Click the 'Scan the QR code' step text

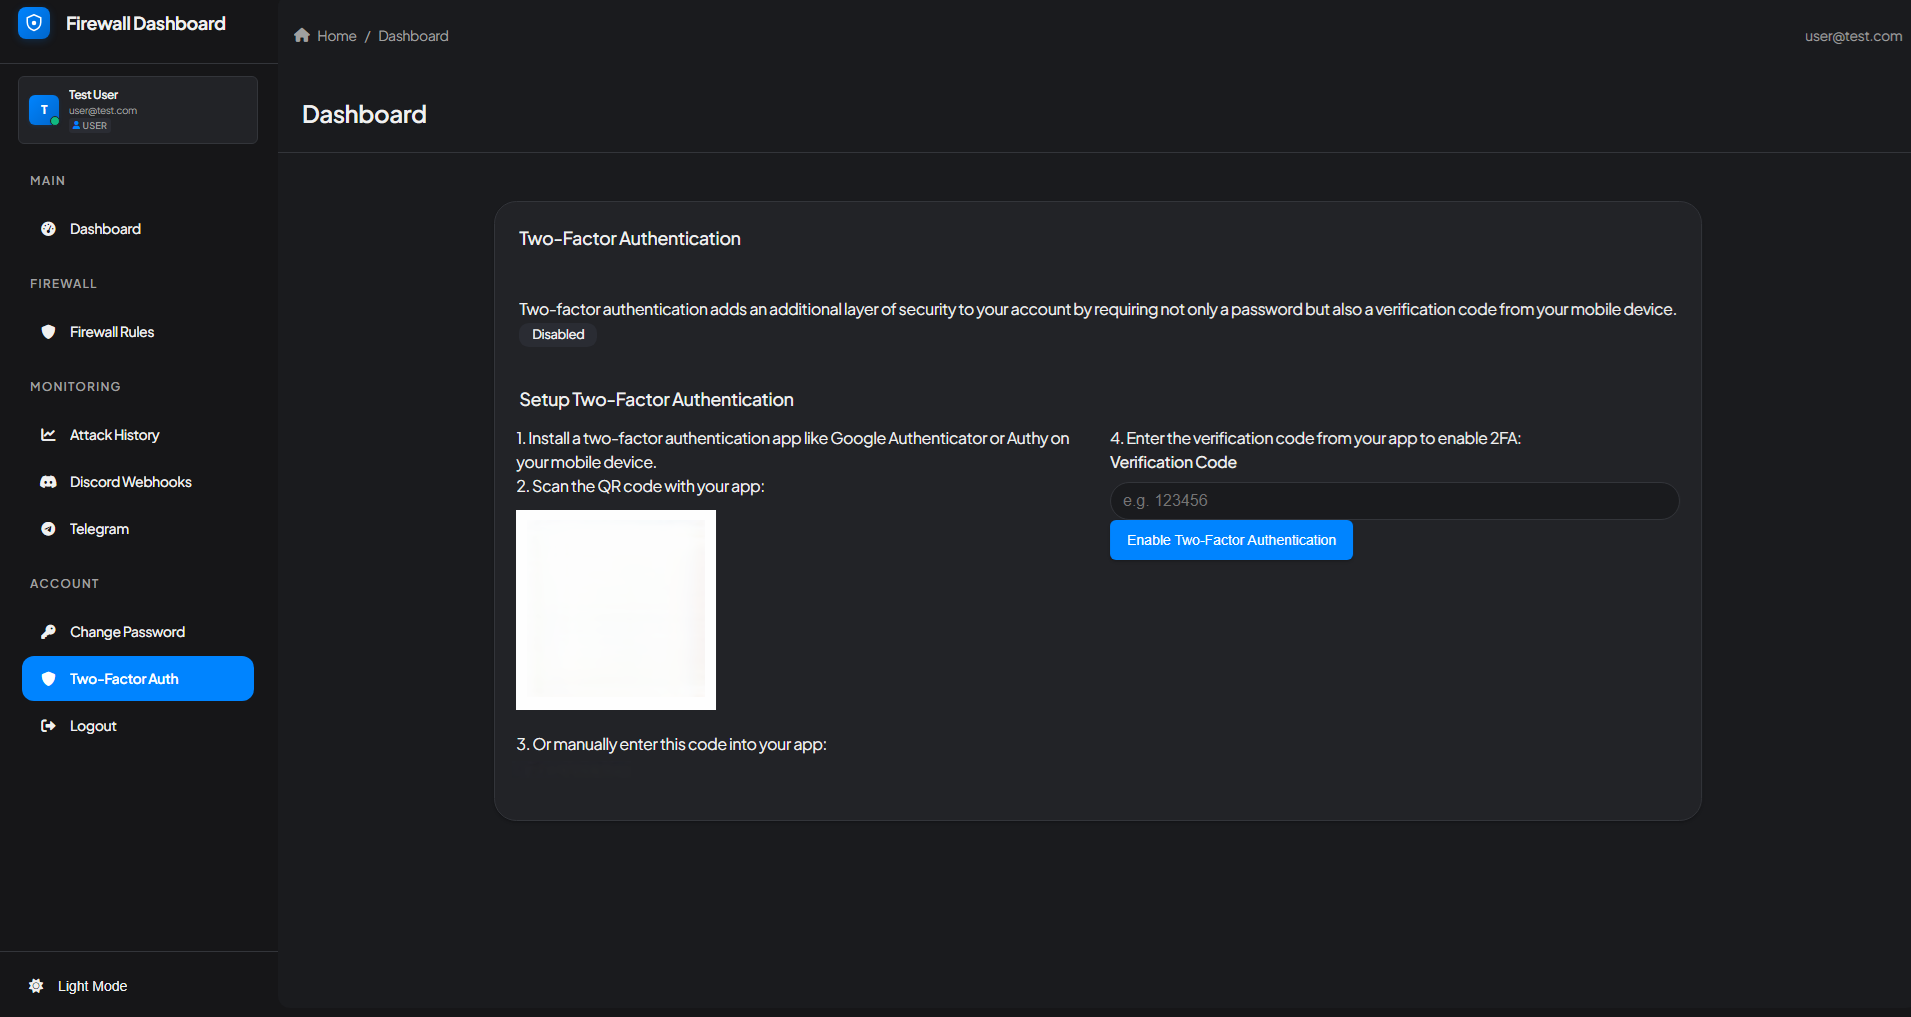coord(640,487)
